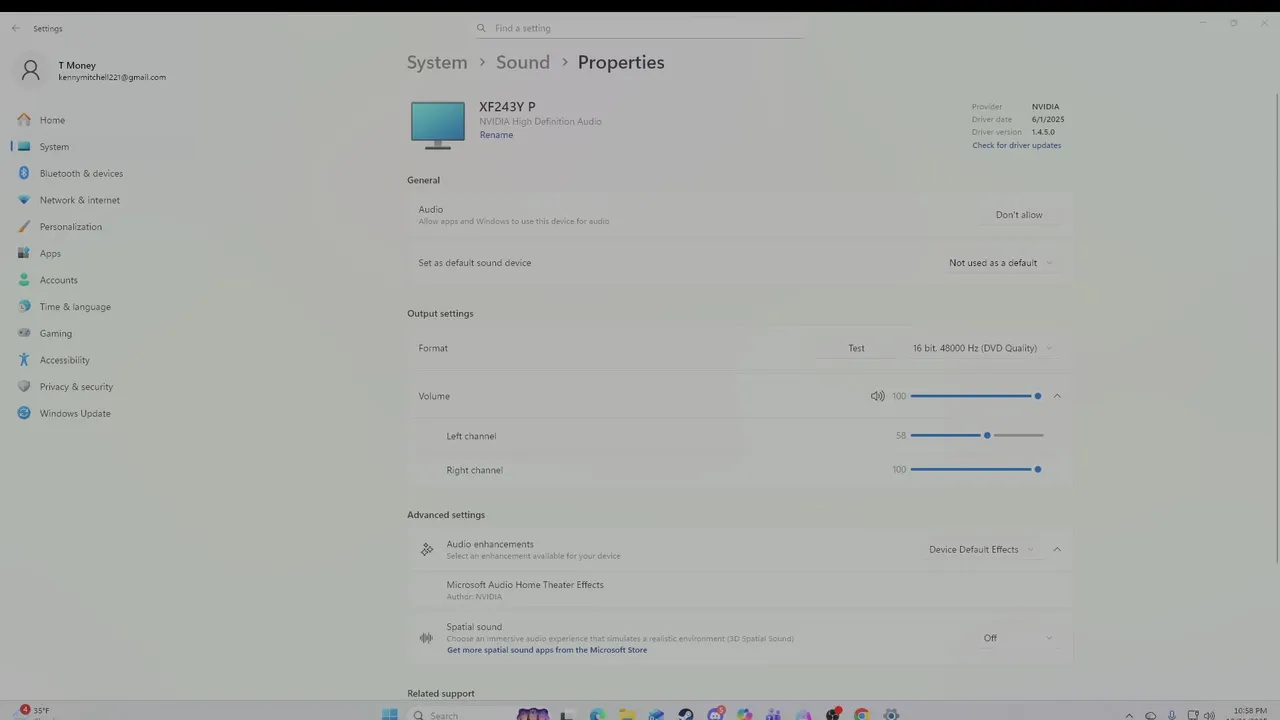The height and width of the screenshot is (720, 1280).
Task: Open Discord from taskbar
Action: click(x=715, y=714)
